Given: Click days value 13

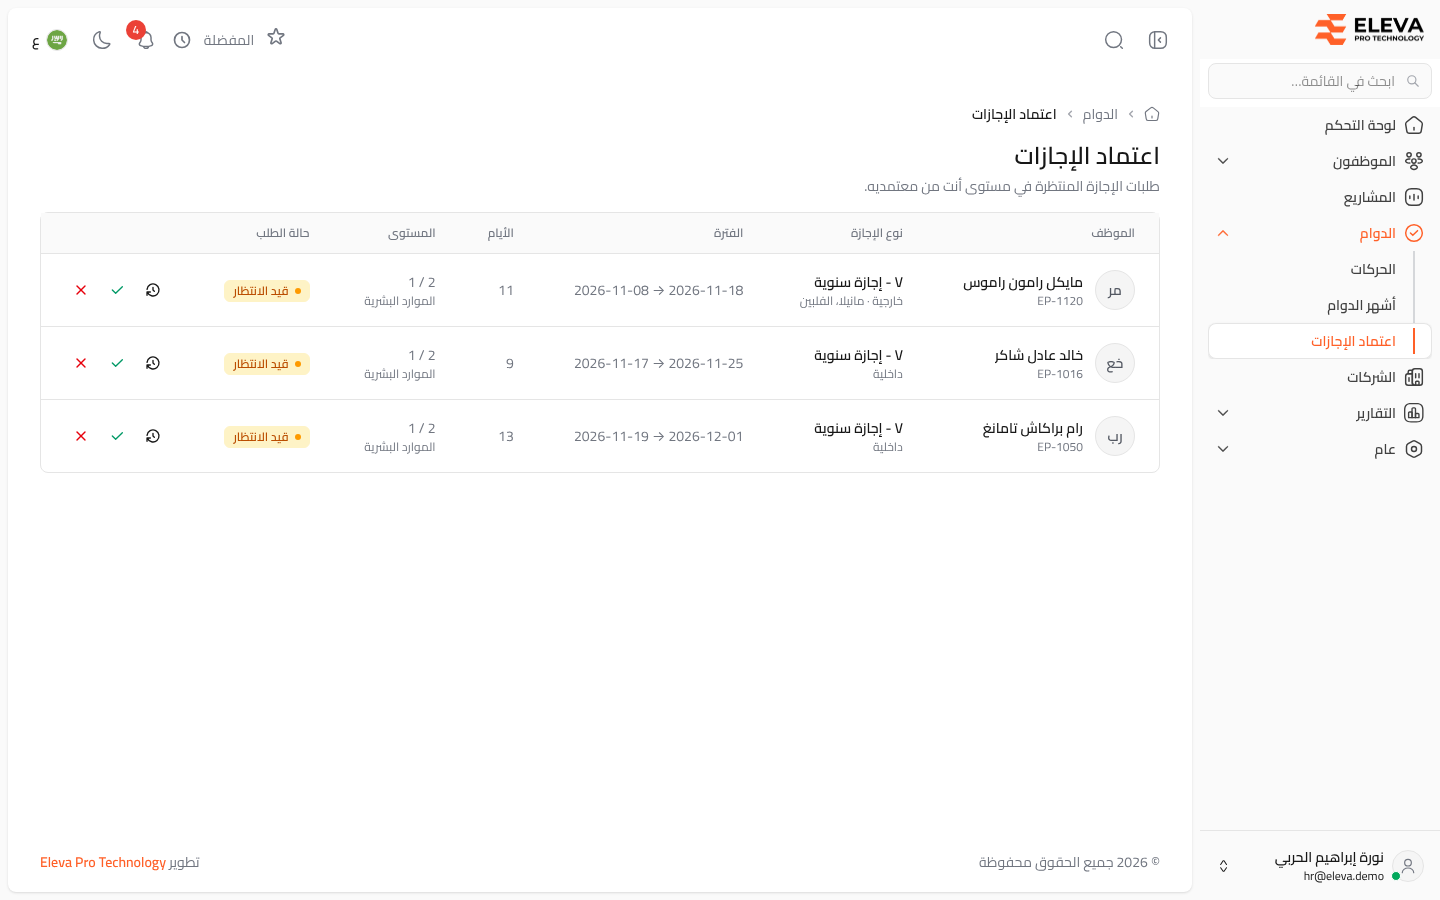Looking at the screenshot, I should [x=506, y=436].
